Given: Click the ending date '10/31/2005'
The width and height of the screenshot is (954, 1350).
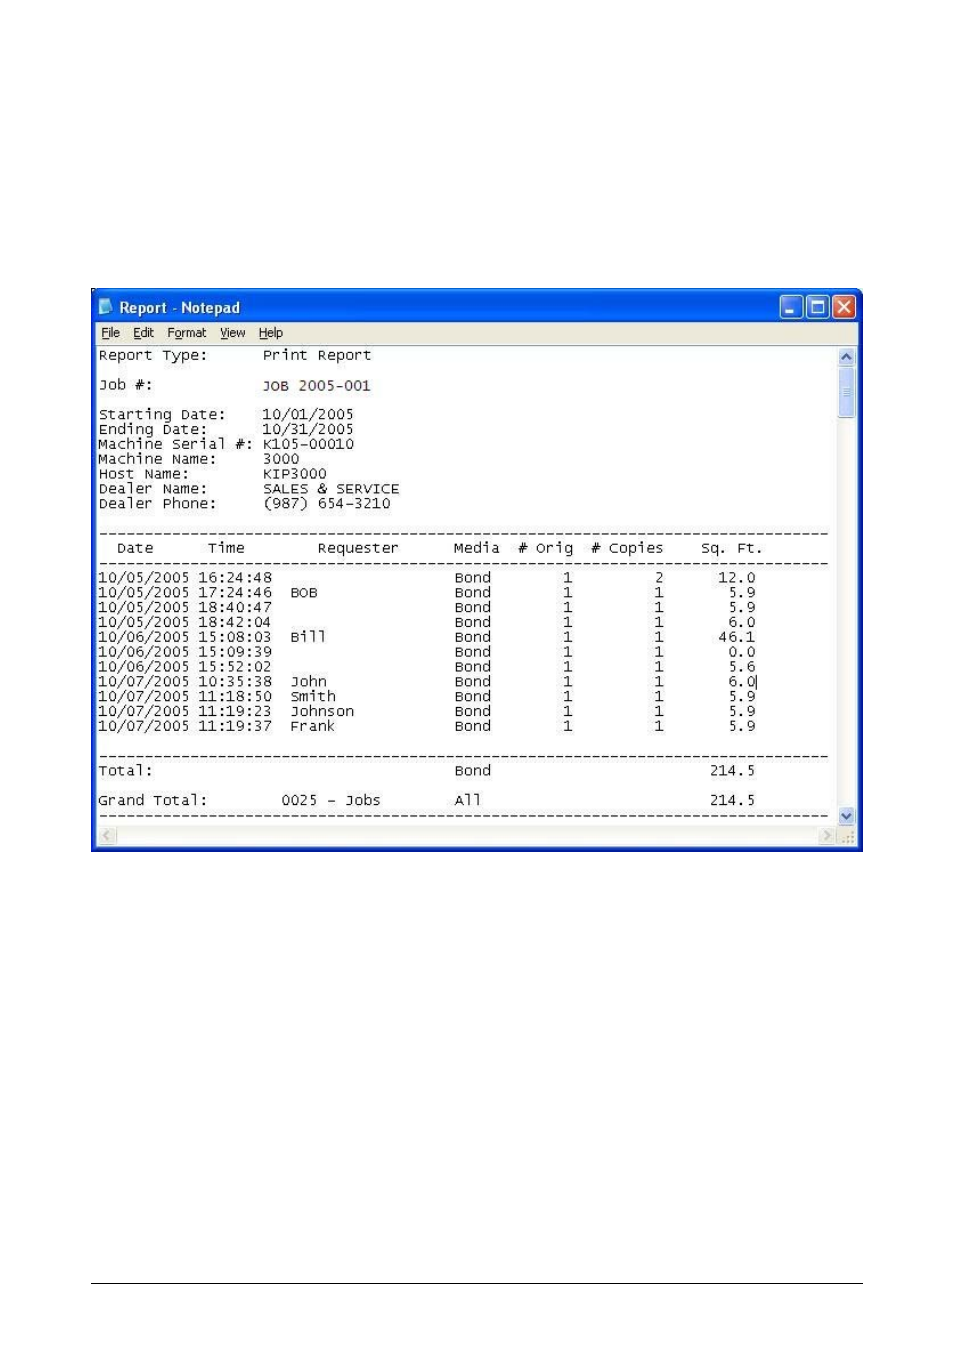Looking at the screenshot, I should pyautogui.click(x=308, y=429).
